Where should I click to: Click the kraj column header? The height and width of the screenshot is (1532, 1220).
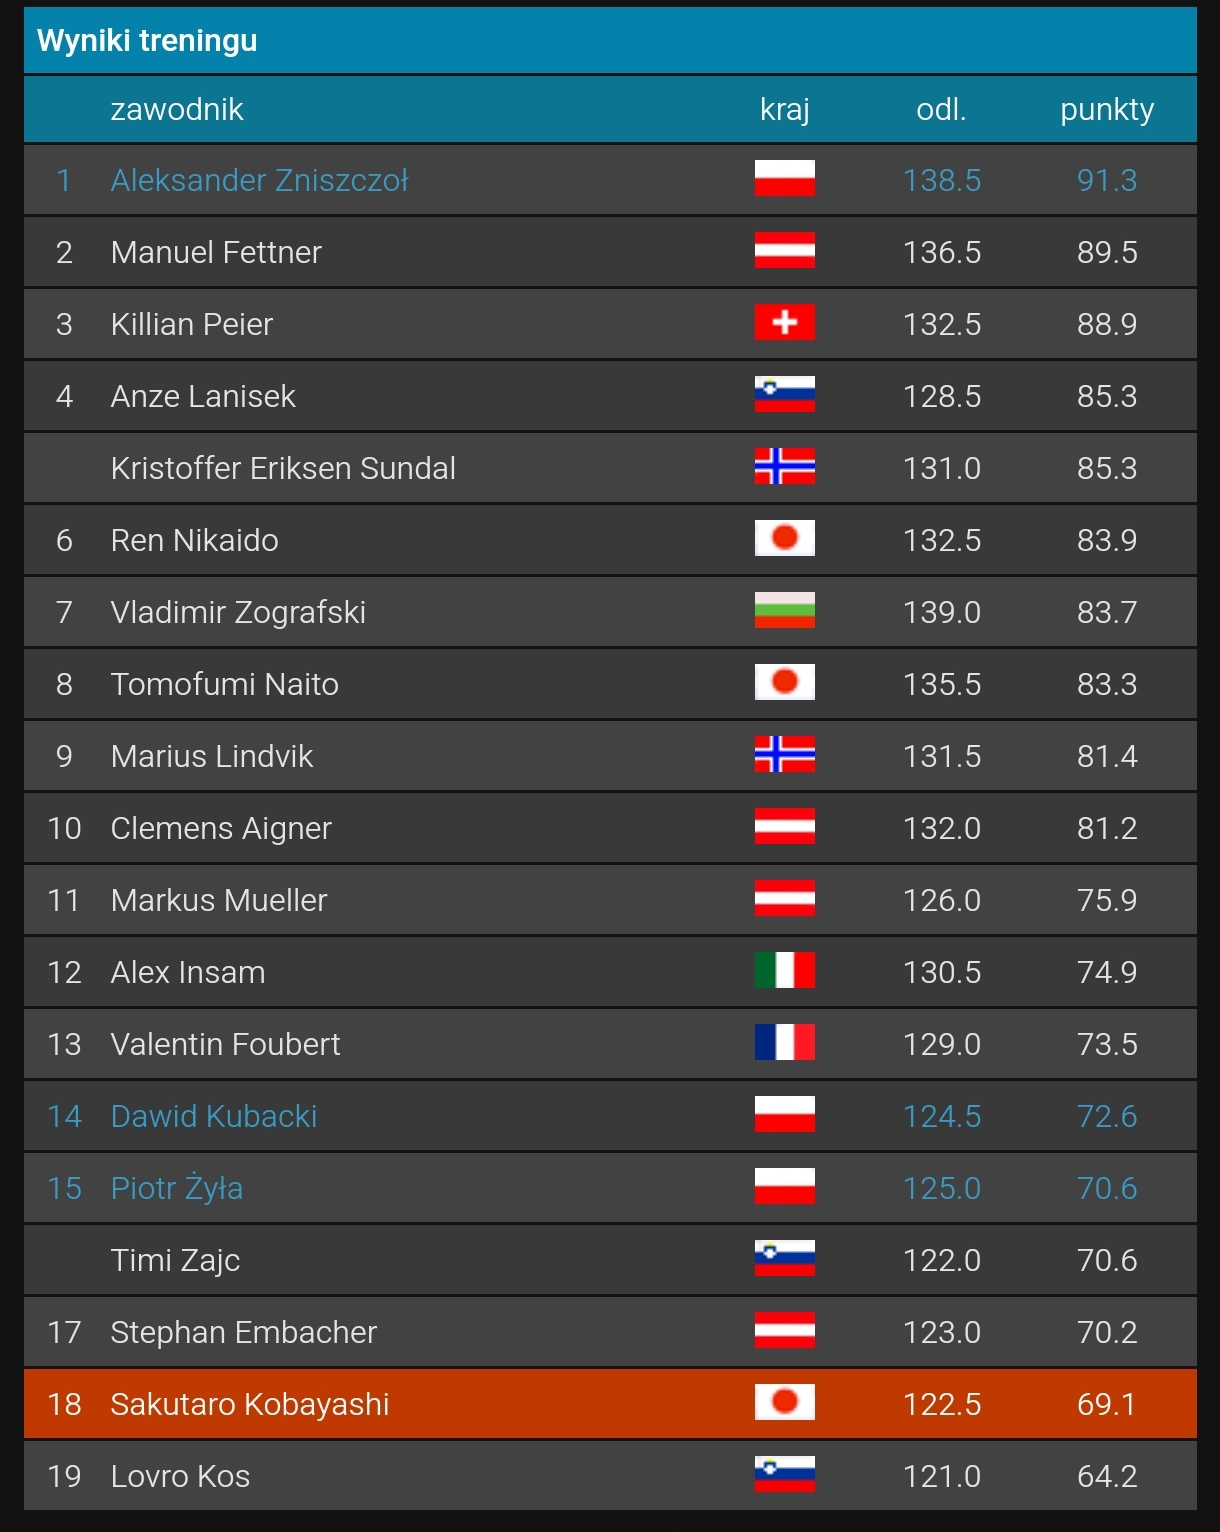coord(784,109)
